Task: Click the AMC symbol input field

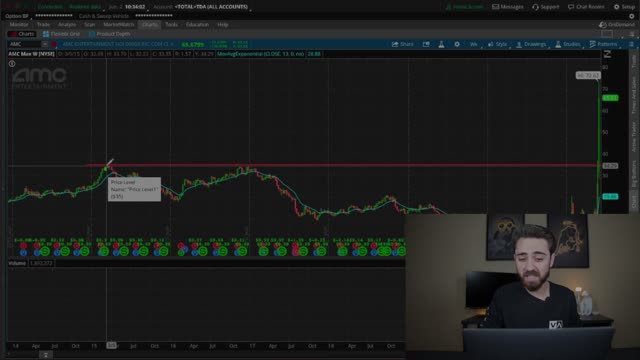Action: point(24,44)
